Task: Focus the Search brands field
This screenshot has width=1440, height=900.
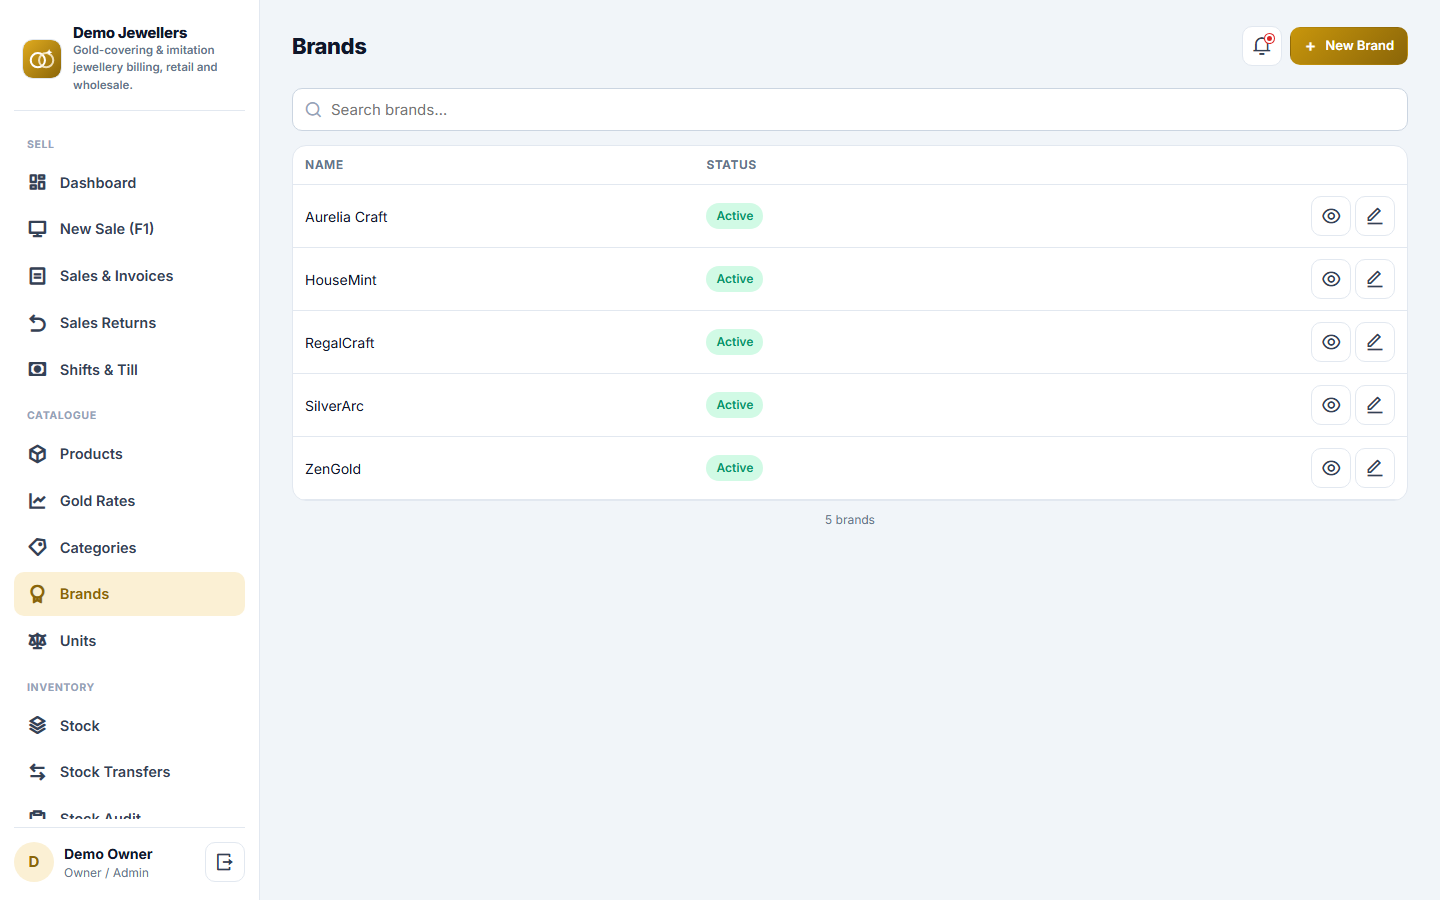Action: click(849, 110)
